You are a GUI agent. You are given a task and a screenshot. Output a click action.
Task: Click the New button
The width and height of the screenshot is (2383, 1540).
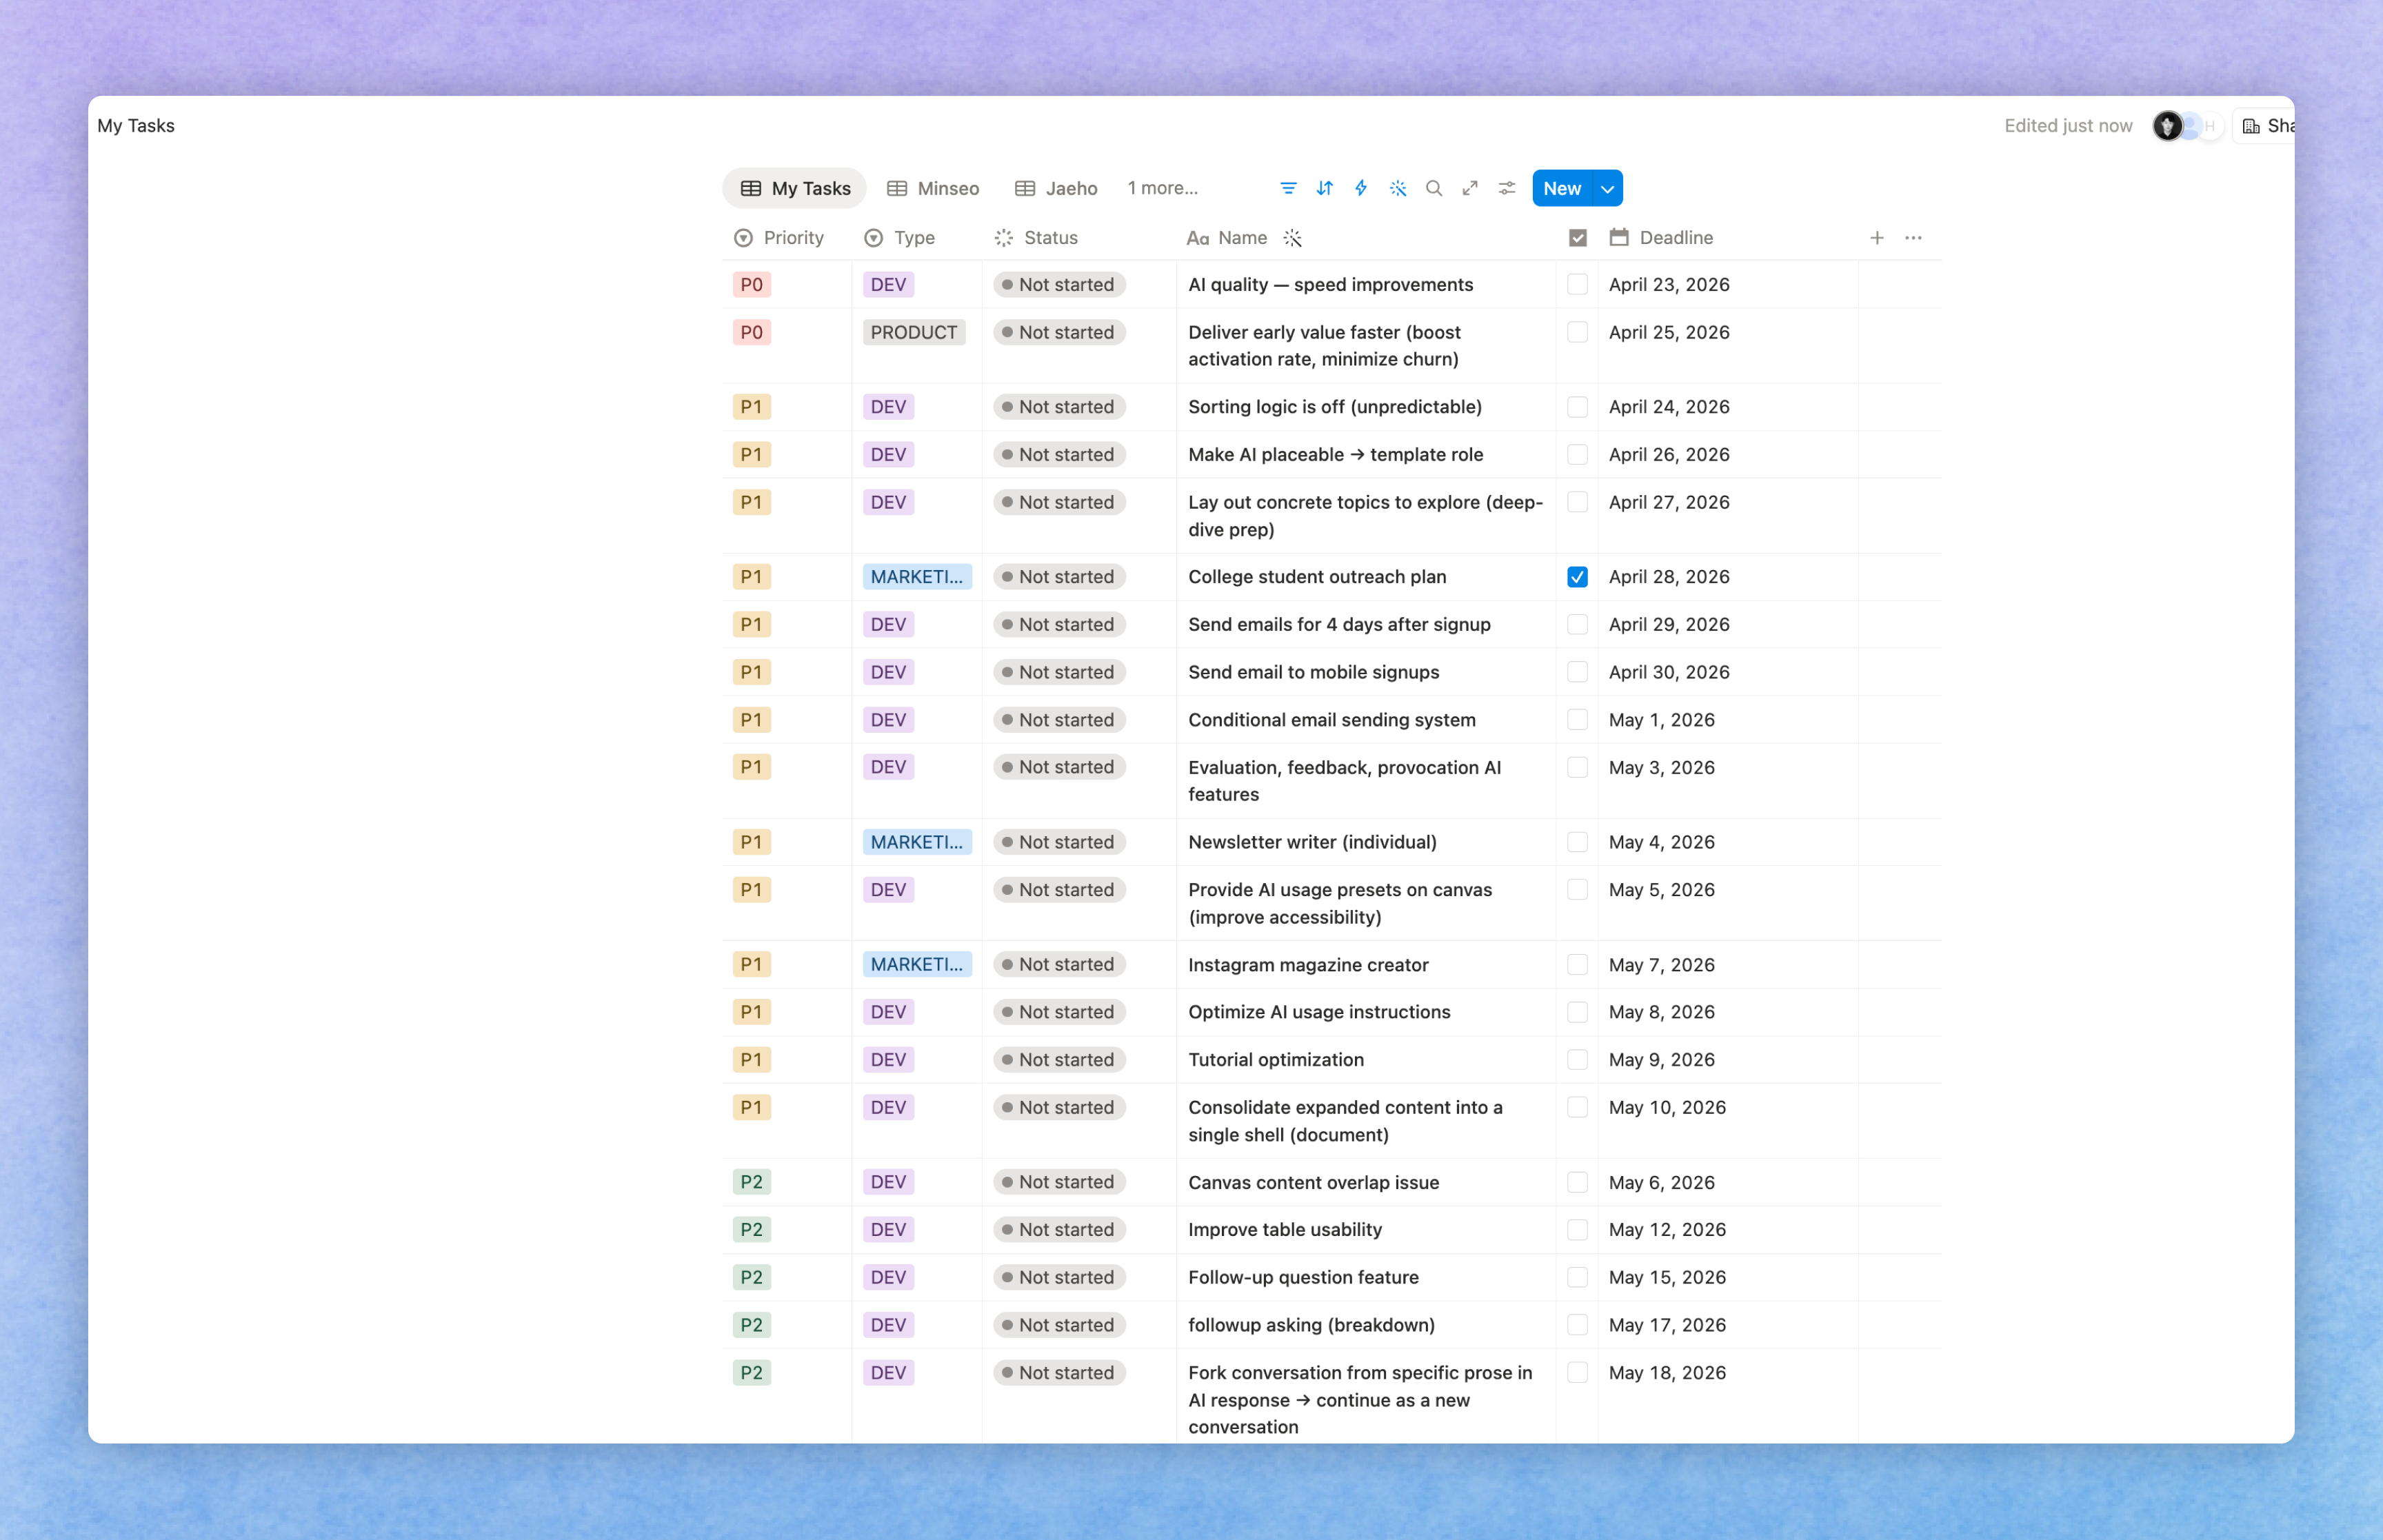1561,188
